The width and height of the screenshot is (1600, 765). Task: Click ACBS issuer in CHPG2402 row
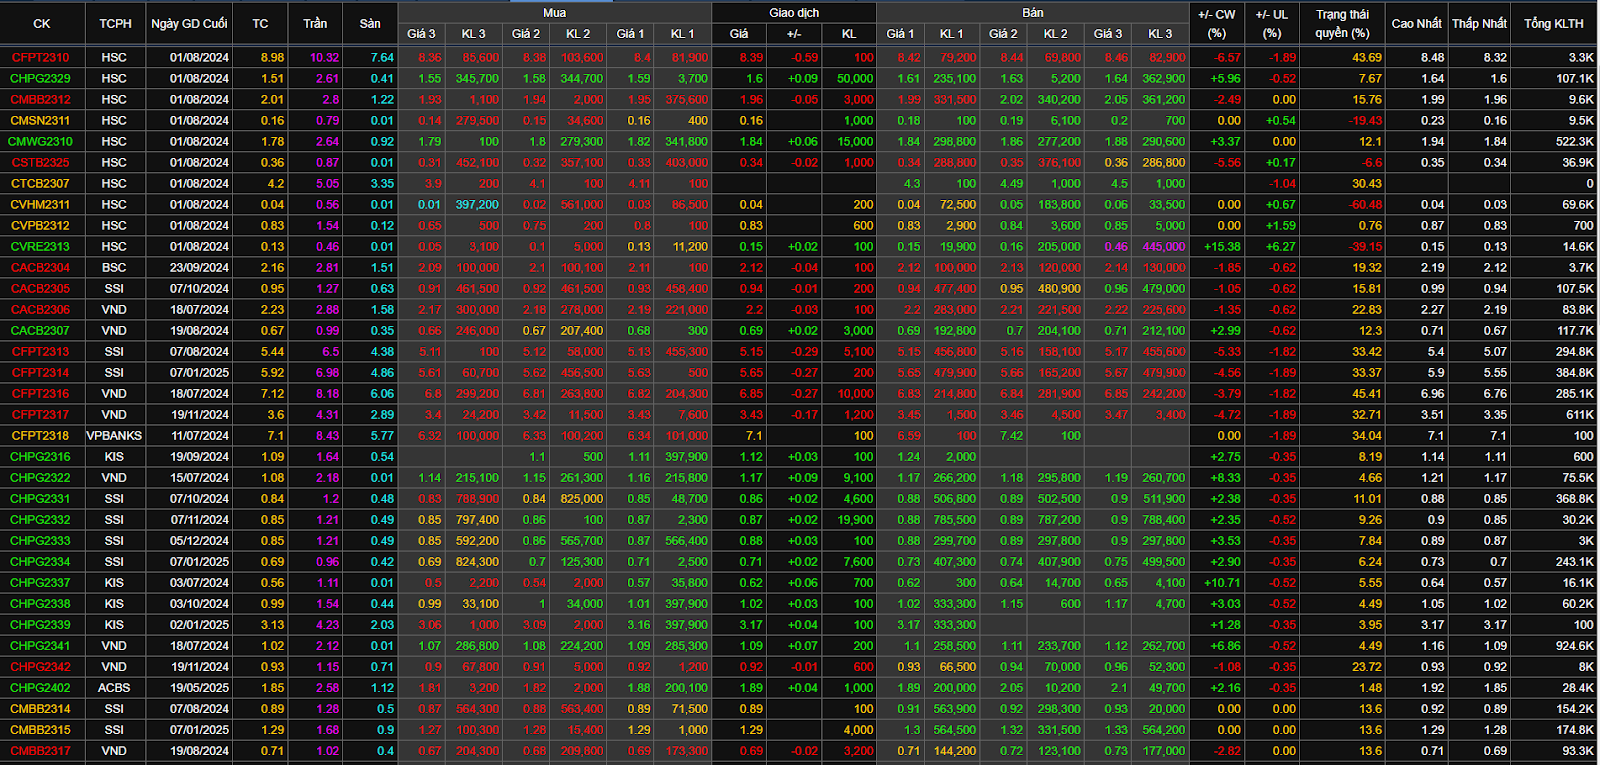coord(114,688)
